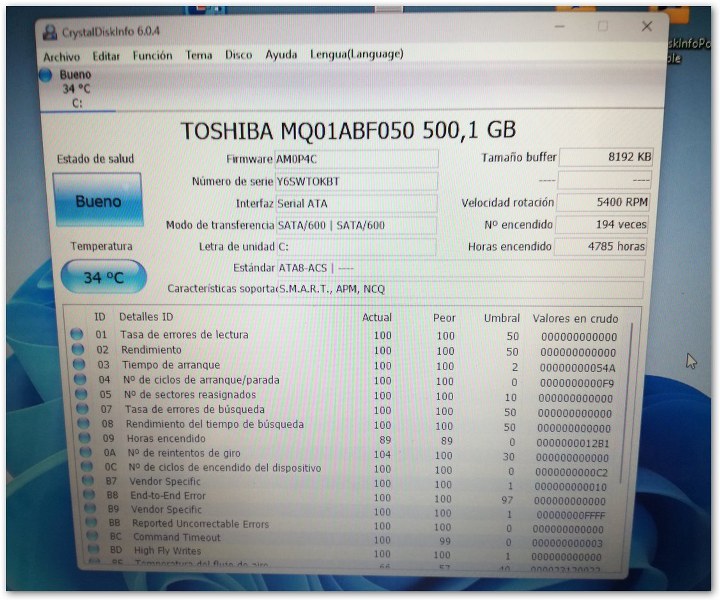The width and height of the screenshot is (720, 600).
Task: Select the Bueno 34 °C C: disk tab
Action: tap(77, 88)
